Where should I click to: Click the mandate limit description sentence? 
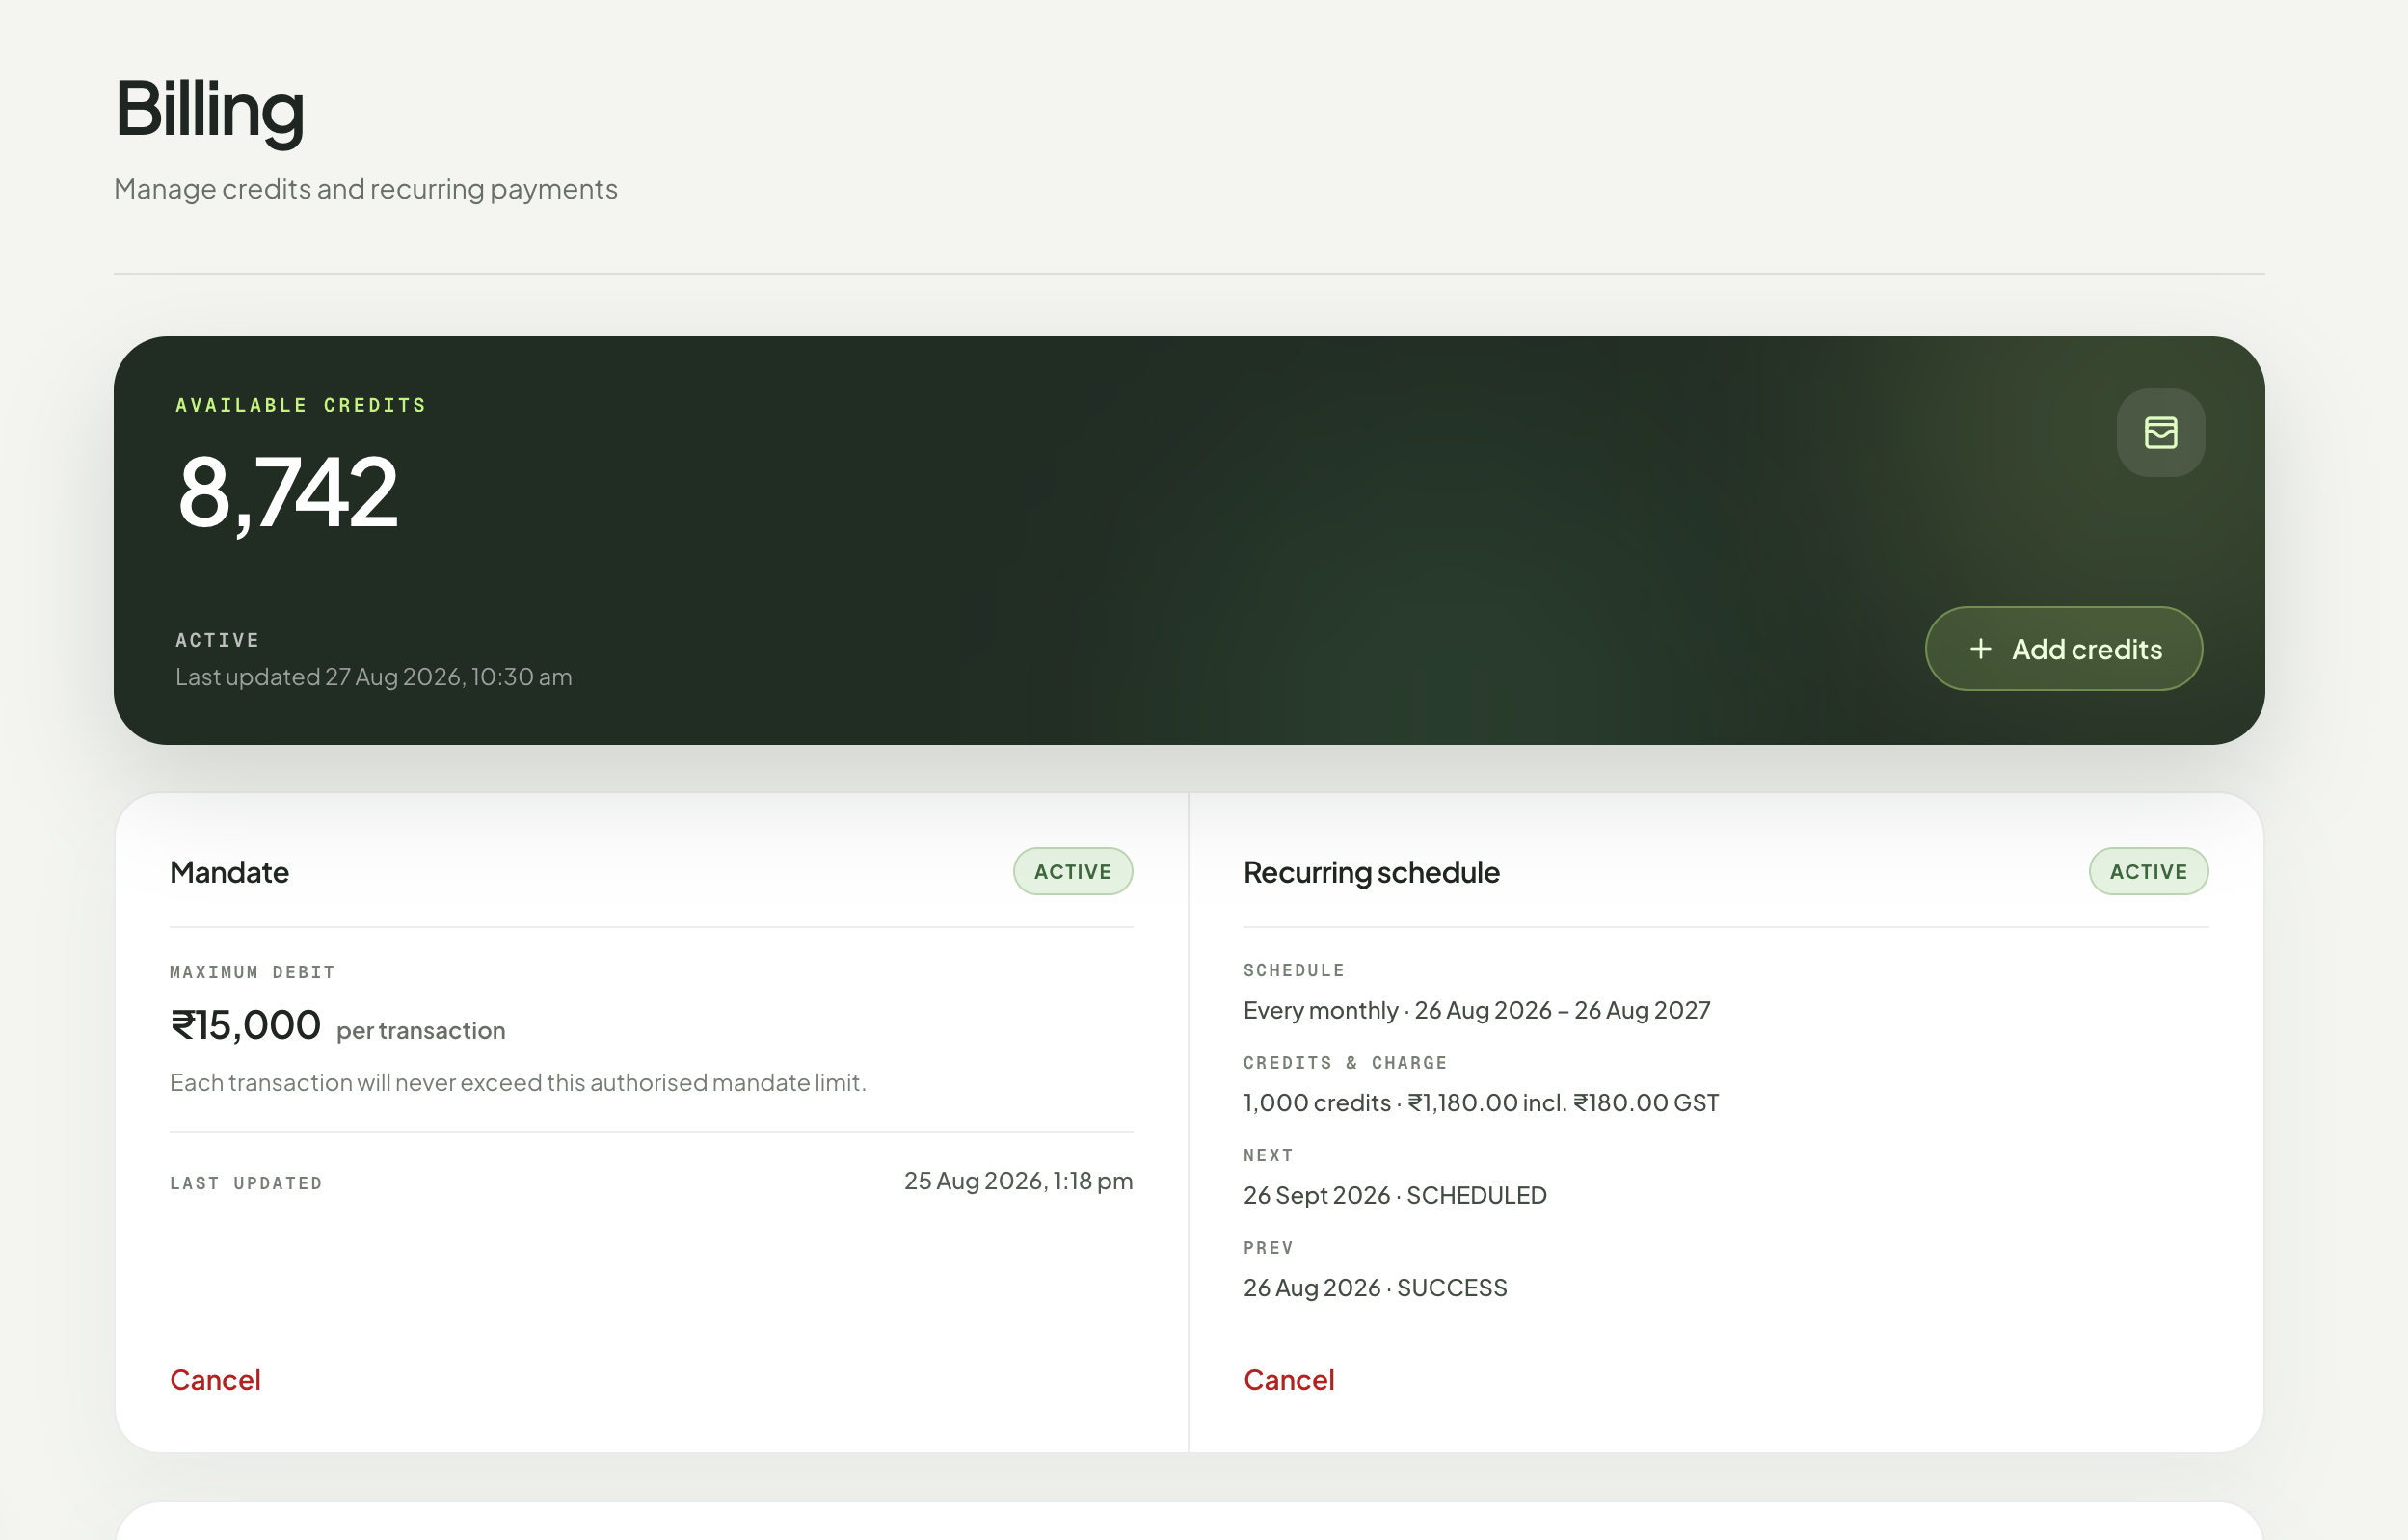tap(518, 1083)
